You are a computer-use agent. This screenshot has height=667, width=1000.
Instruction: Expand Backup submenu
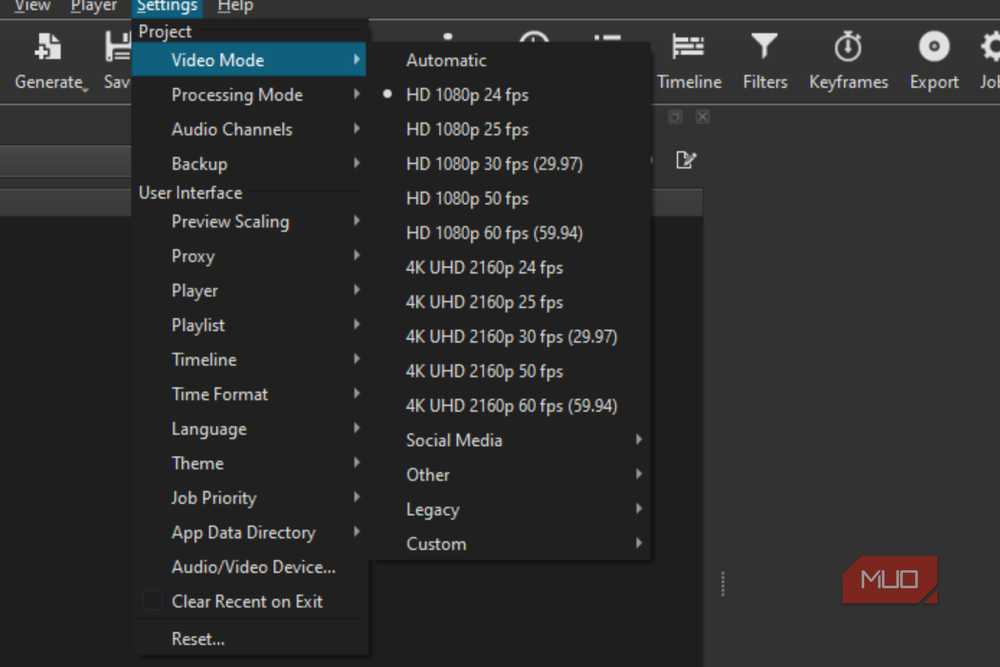point(249,163)
